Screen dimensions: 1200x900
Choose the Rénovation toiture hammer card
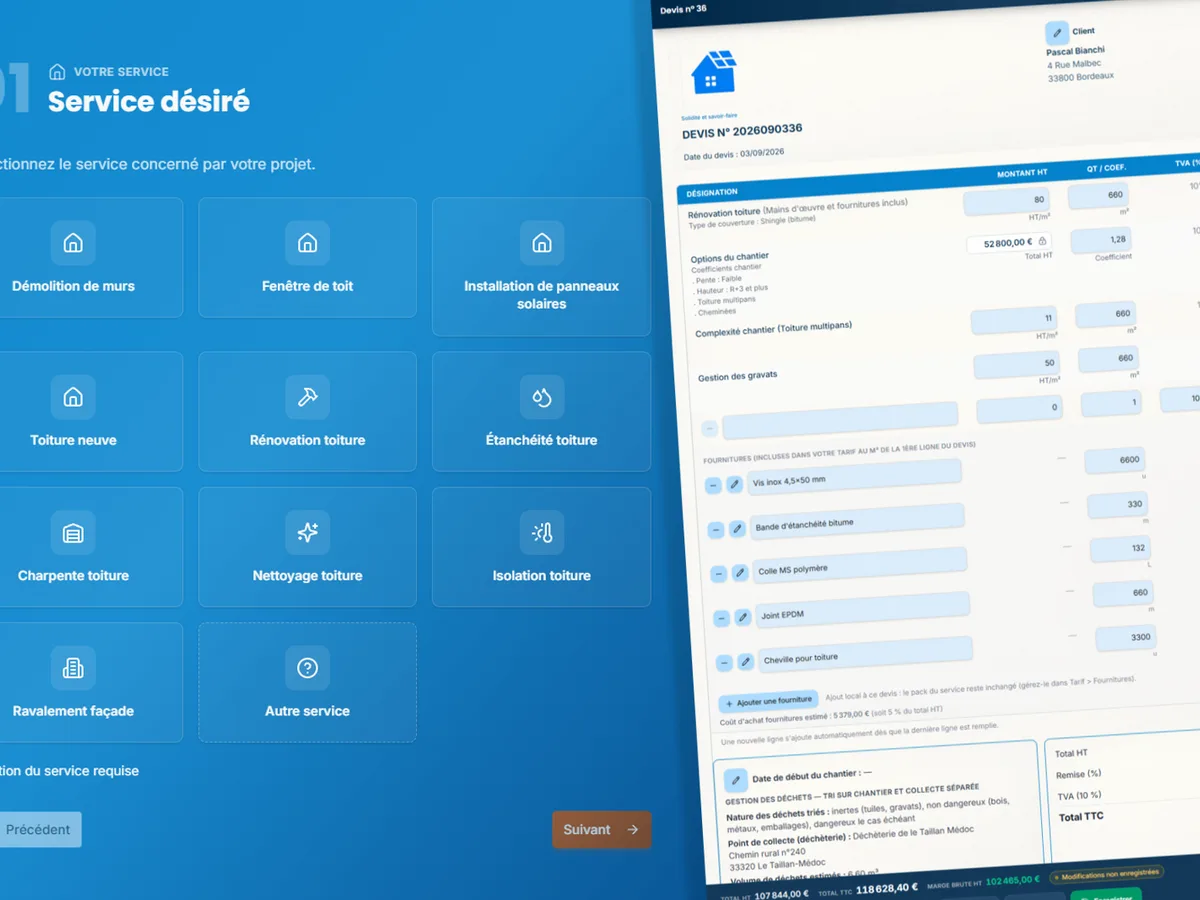pyautogui.click(x=307, y=411)
